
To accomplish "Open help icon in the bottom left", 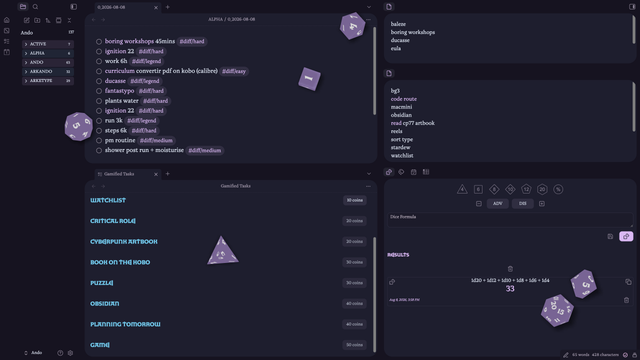I will pyautogui.click(x=60, y=353).
